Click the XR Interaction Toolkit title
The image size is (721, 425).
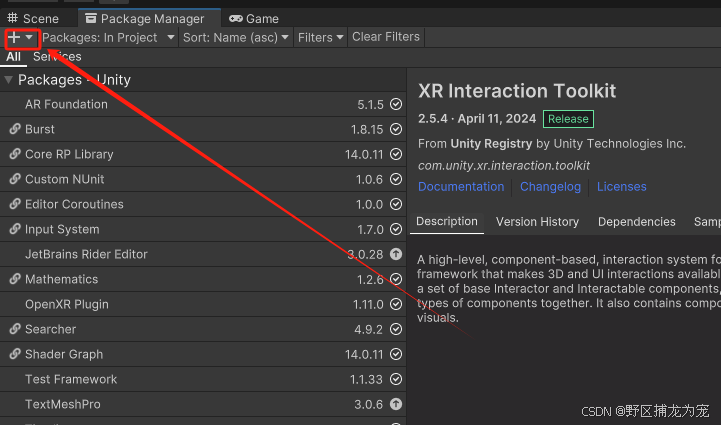[x=517, y=91]
